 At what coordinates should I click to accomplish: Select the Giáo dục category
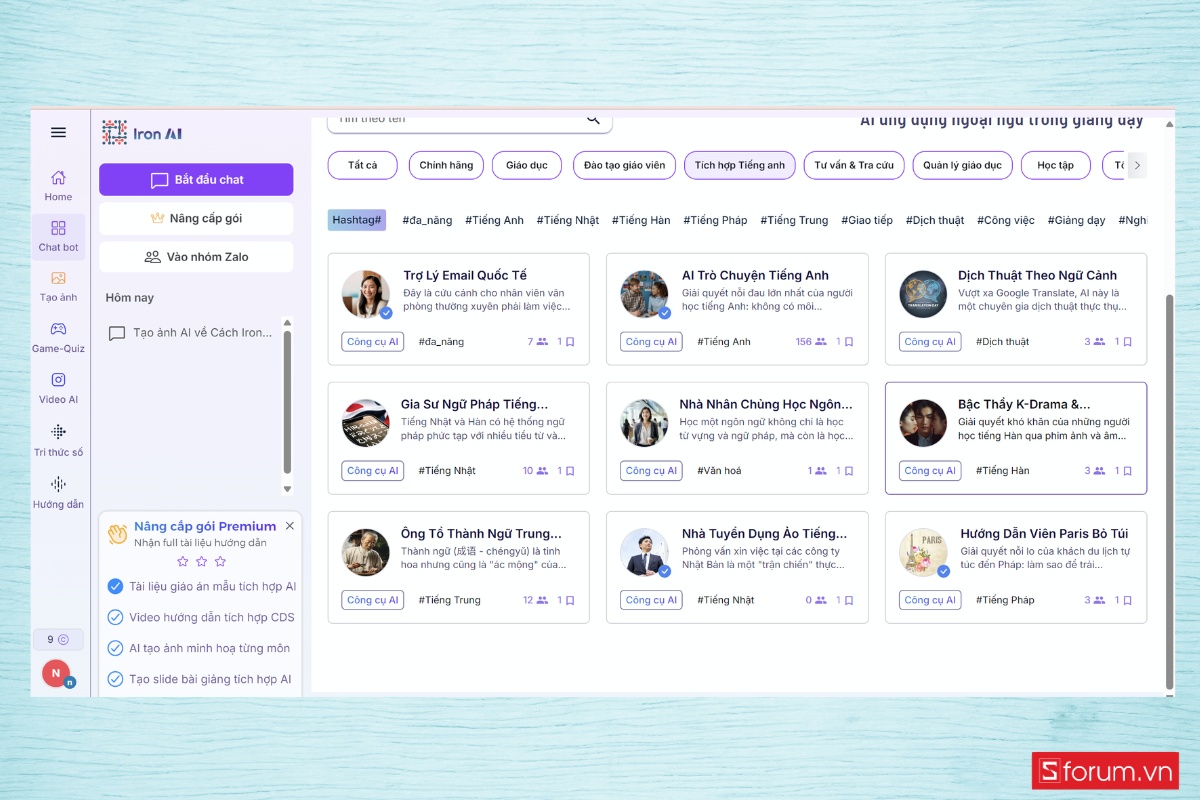[x=527, y=165]
